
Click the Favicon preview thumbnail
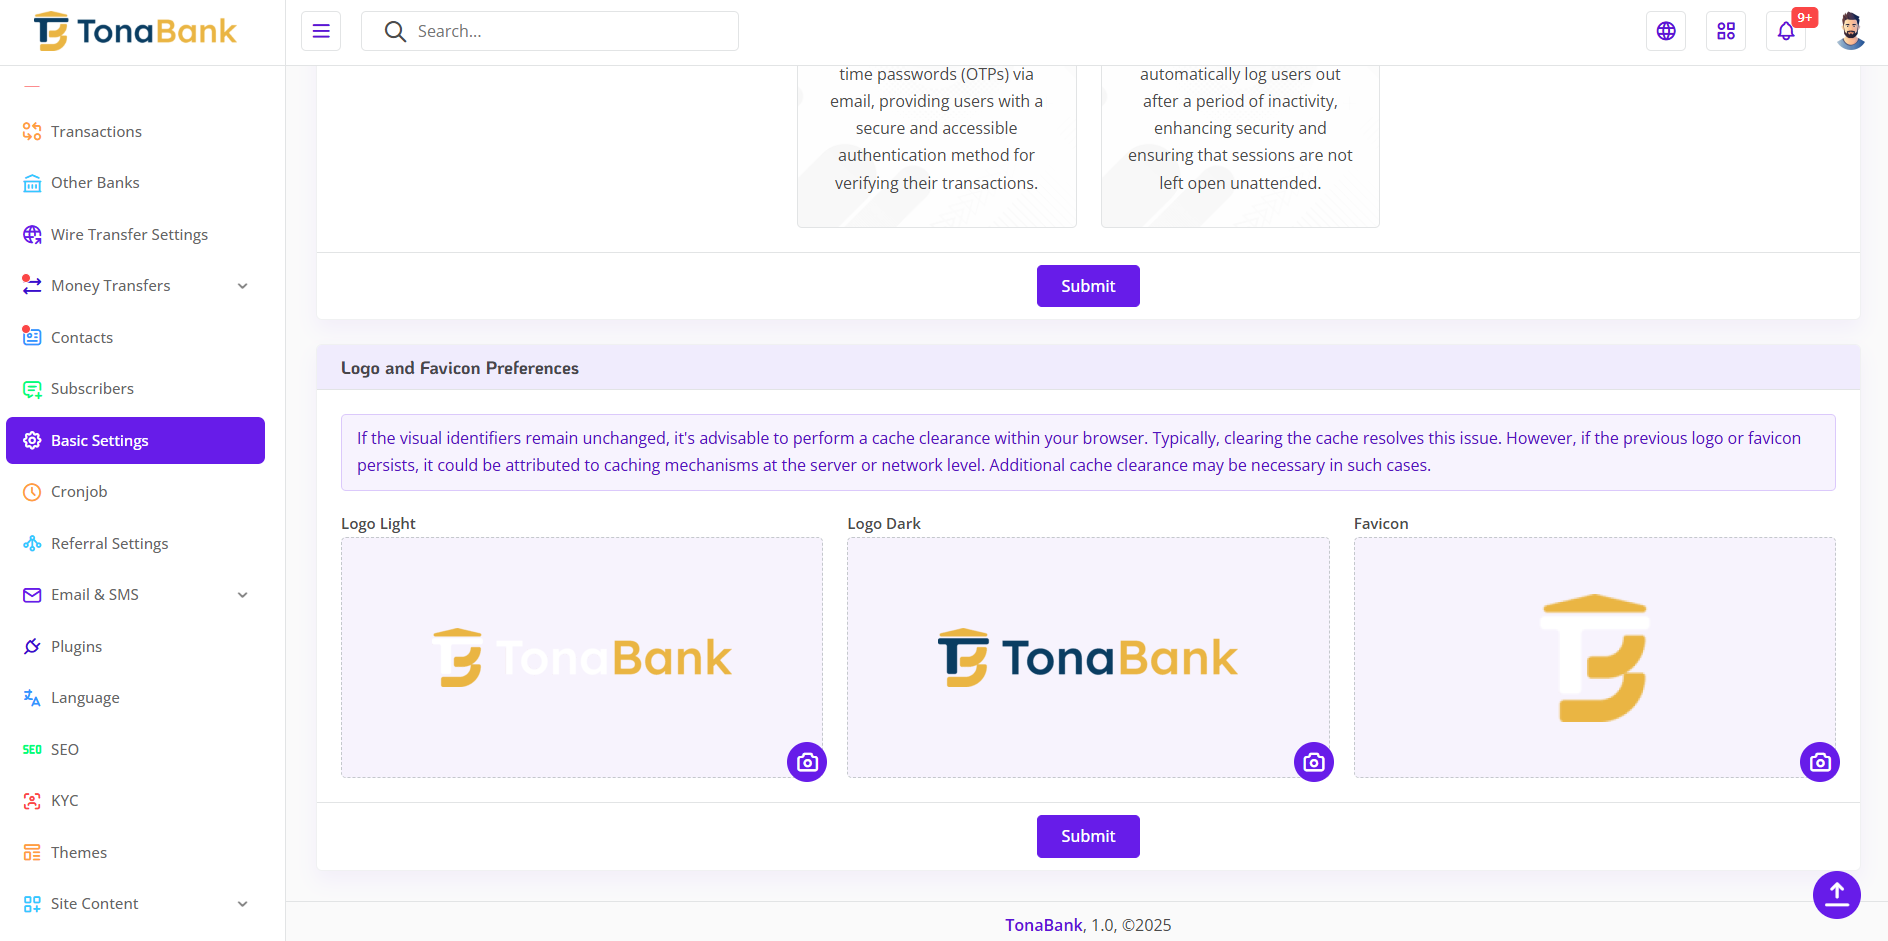1594,657
